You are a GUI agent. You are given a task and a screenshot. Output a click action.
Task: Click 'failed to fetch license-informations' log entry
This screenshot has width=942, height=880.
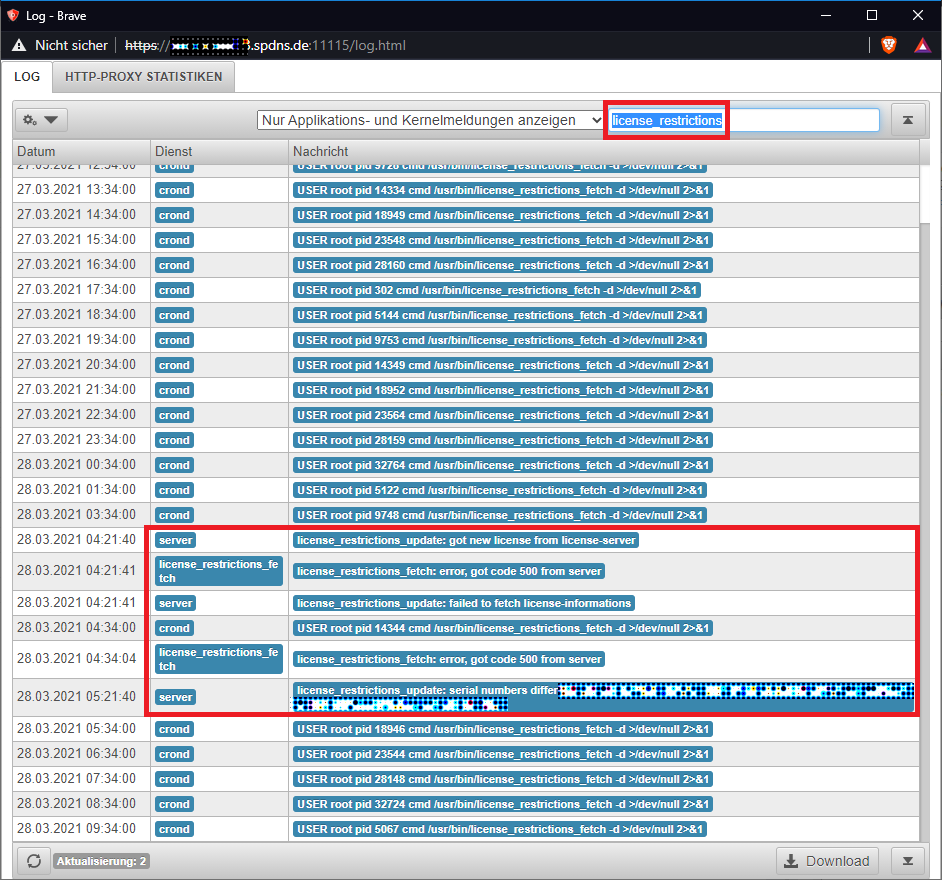click(x=464, y=603)
